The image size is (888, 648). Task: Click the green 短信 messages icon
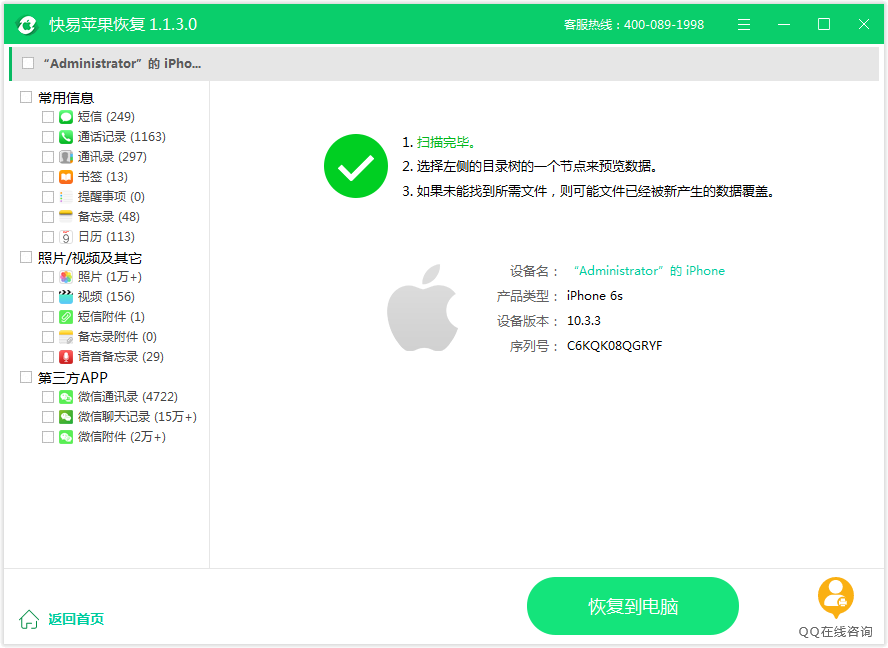(x=66, y=117)
